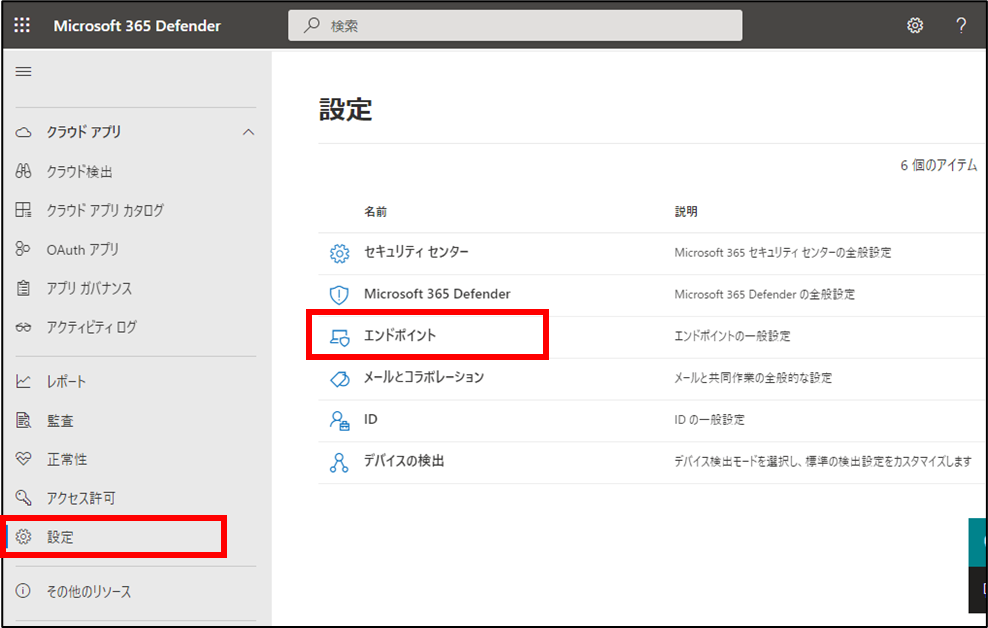Click the 設定 page heading

[345, 110]
